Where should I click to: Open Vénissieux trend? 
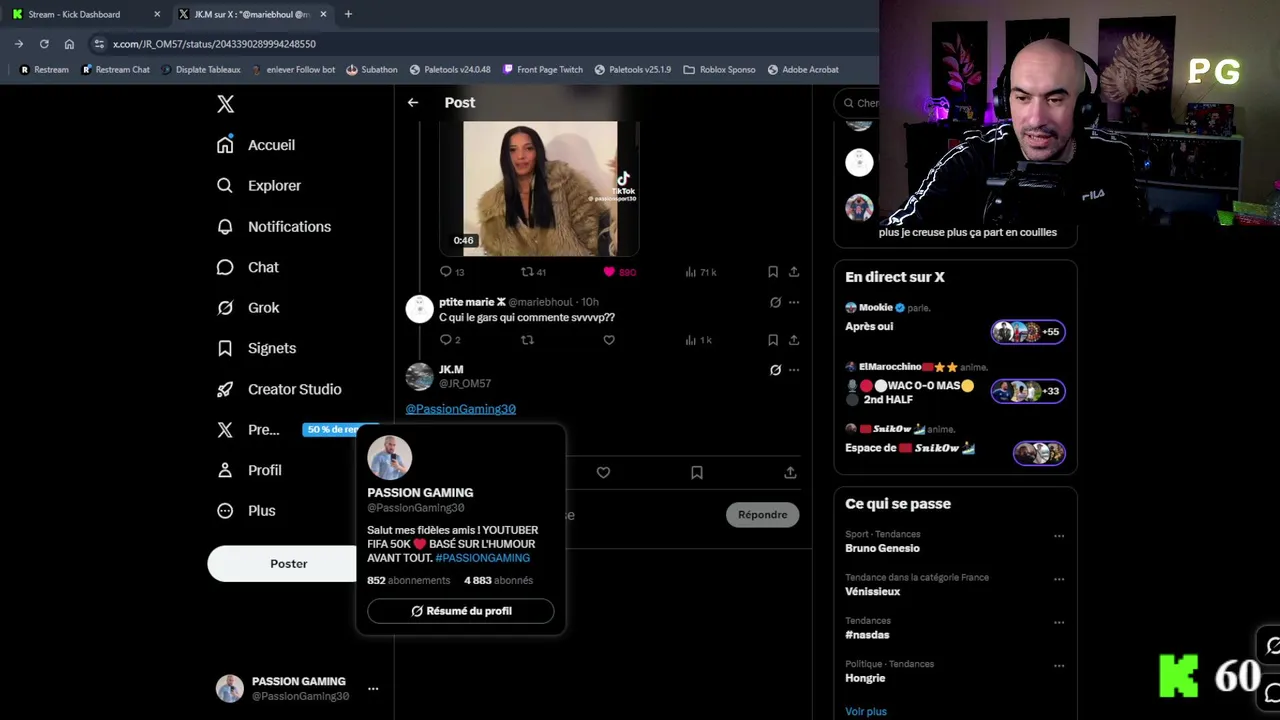pos(872,591)
